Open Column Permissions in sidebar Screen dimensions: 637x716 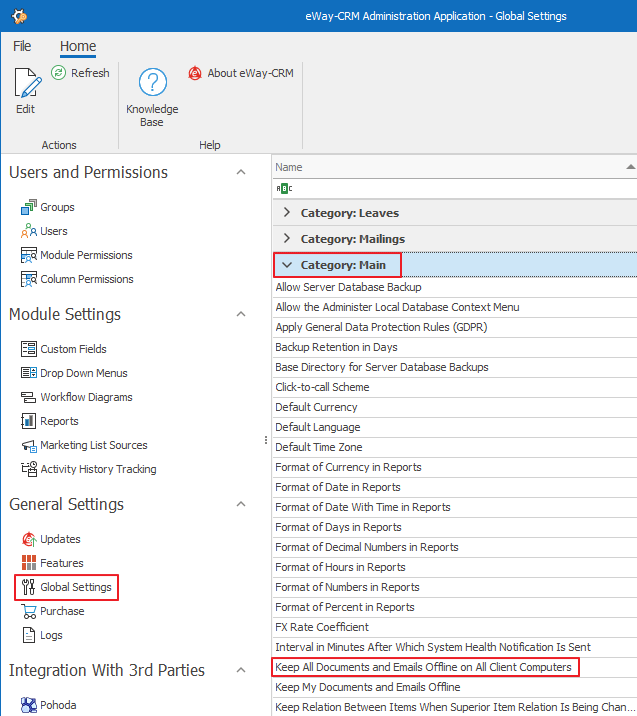[x=87, y=279]
